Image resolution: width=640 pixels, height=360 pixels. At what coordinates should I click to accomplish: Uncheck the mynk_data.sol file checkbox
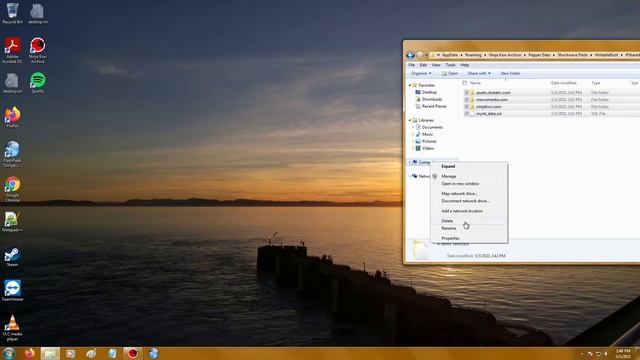[467, 113]
